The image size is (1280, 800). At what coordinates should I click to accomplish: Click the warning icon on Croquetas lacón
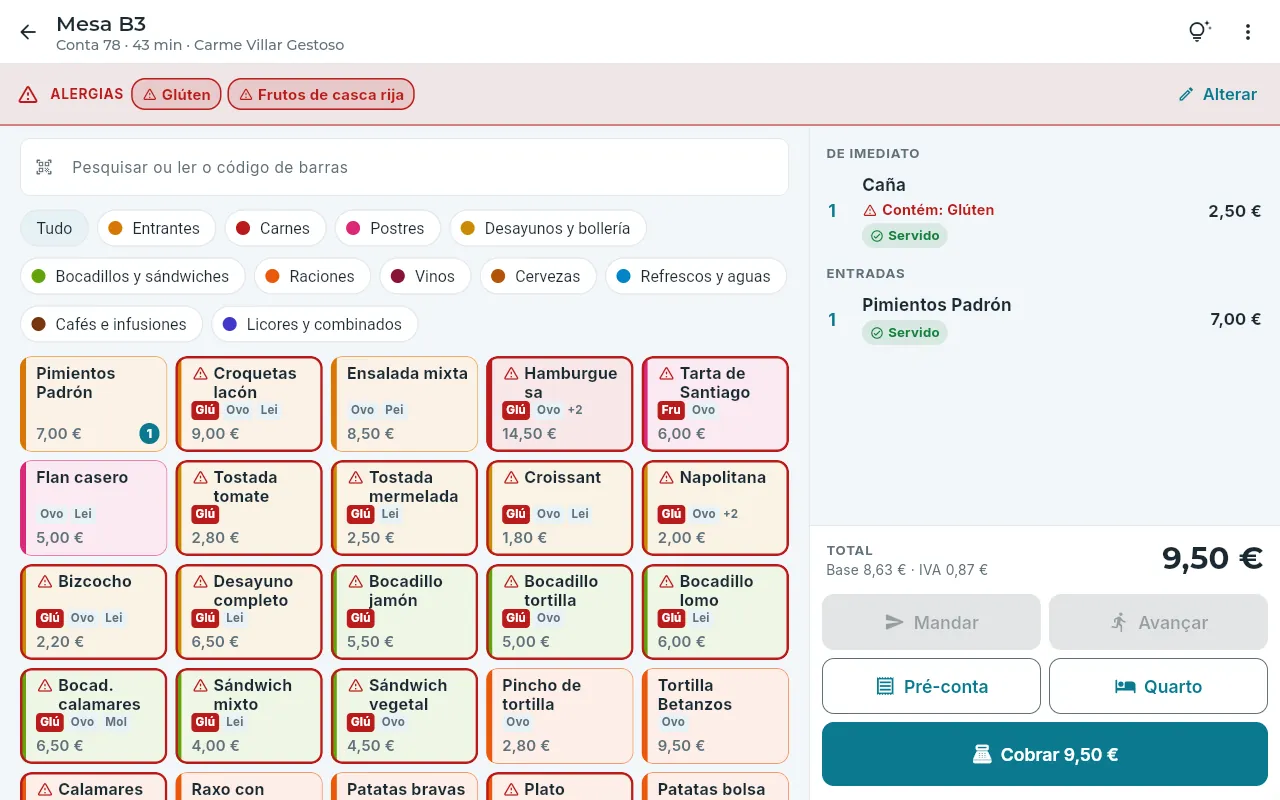(x=200, y=373)
